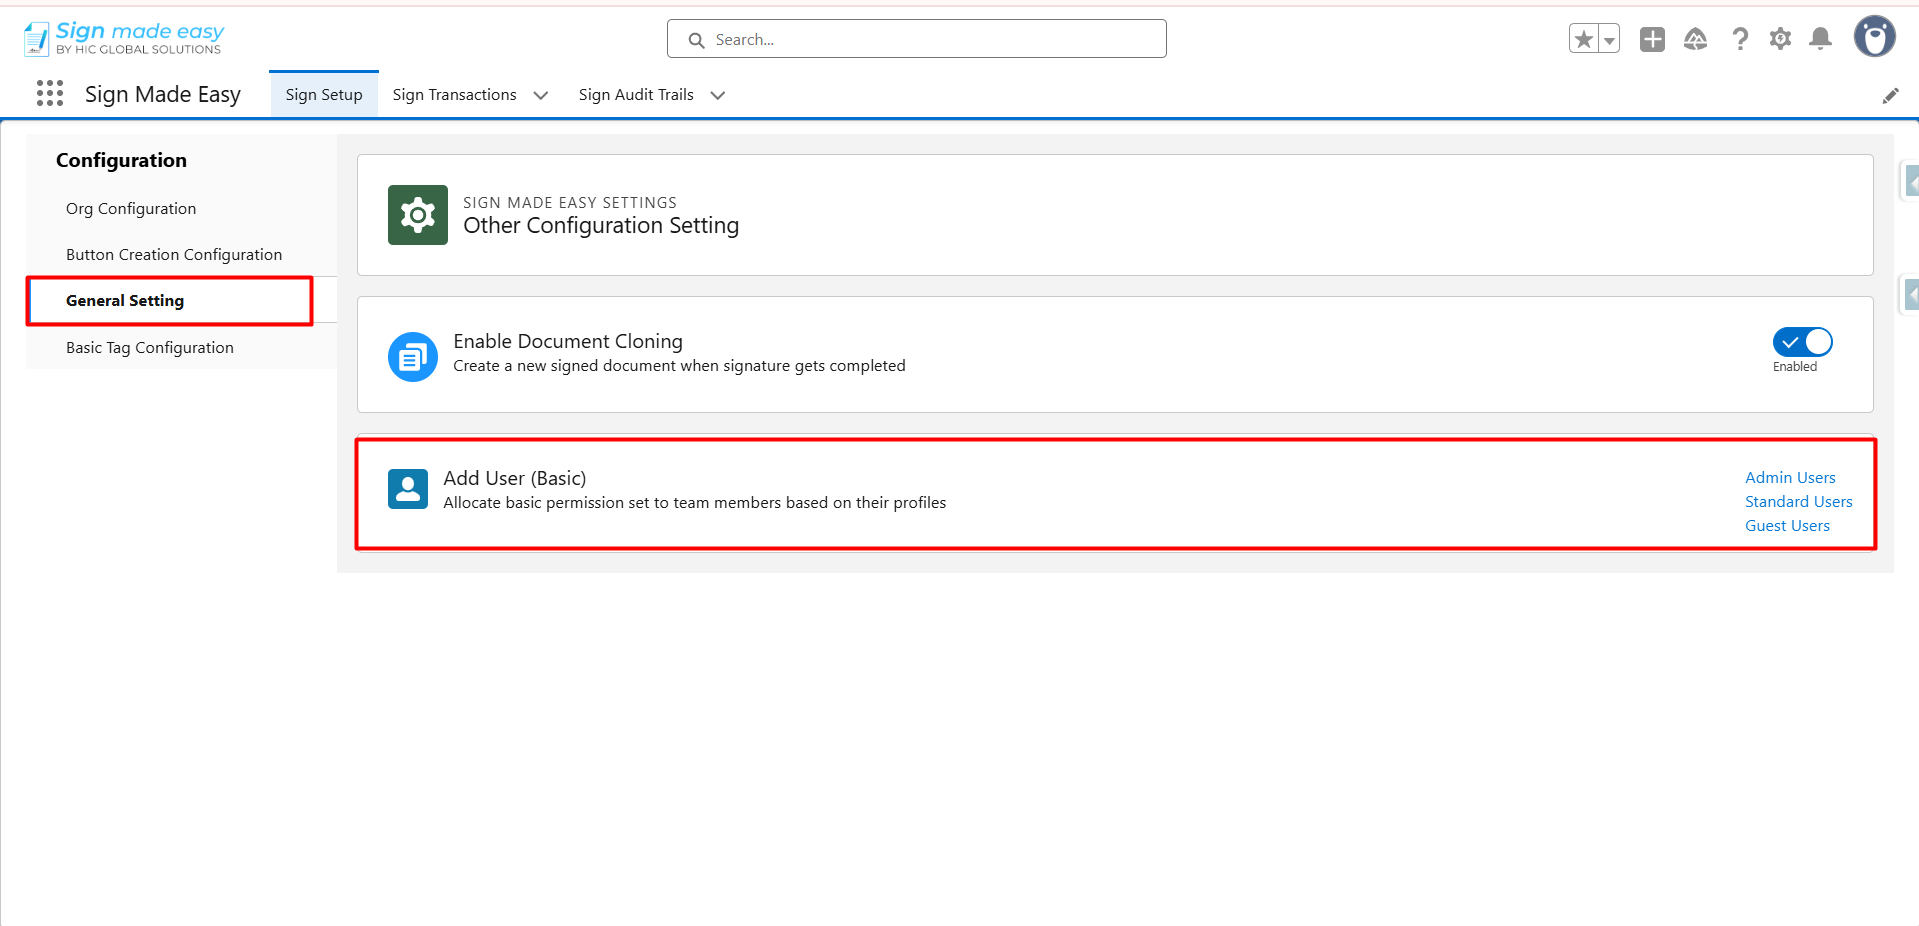Select Org Configuration in the sidebar
This screenshot has height=926, width=1919.
pyautogui.click(x=131, y=209)
